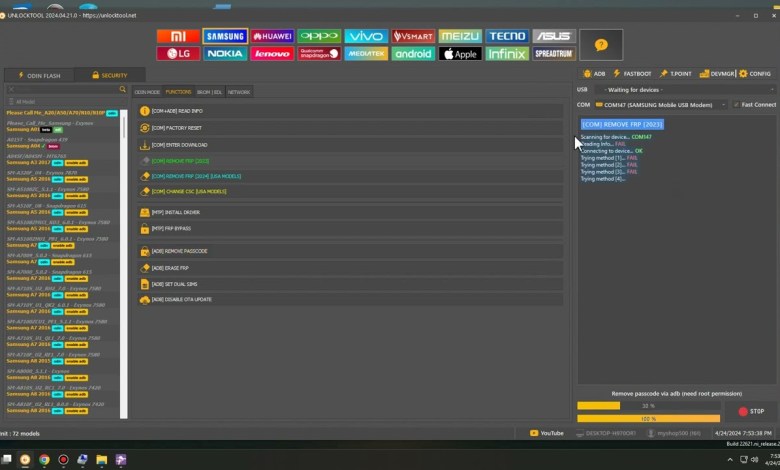Screen dimensions: 780x470
Task: Open the ADB tool
Action: point(594,74)
